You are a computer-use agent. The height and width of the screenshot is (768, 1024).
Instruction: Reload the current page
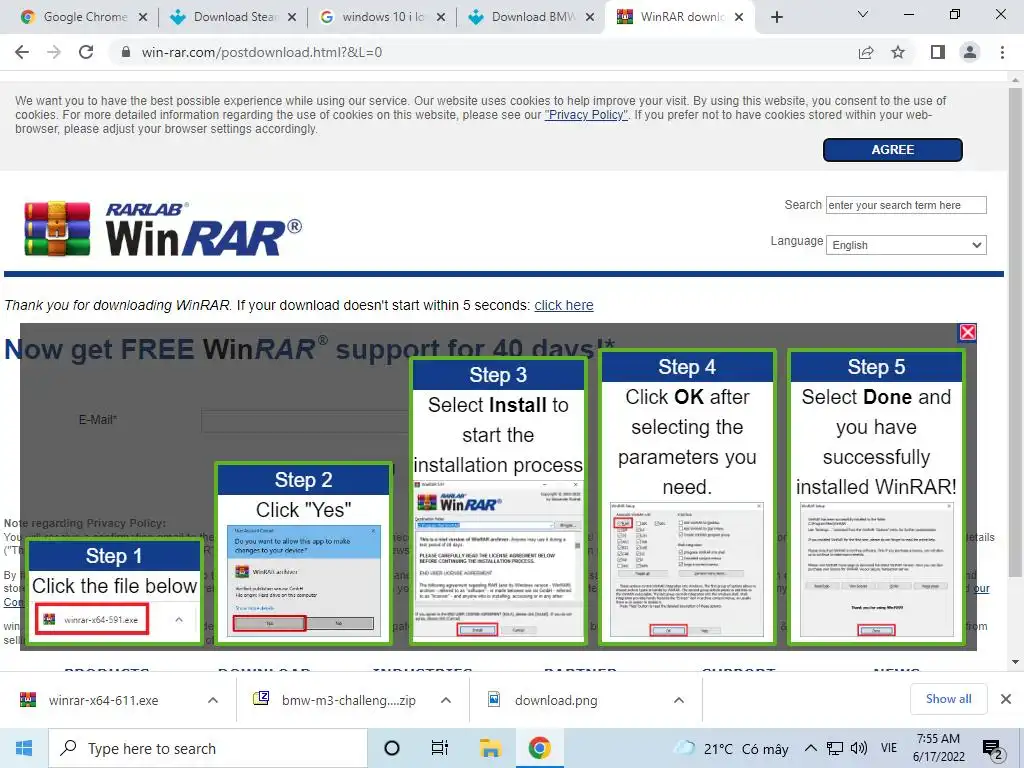pos(86,52)
